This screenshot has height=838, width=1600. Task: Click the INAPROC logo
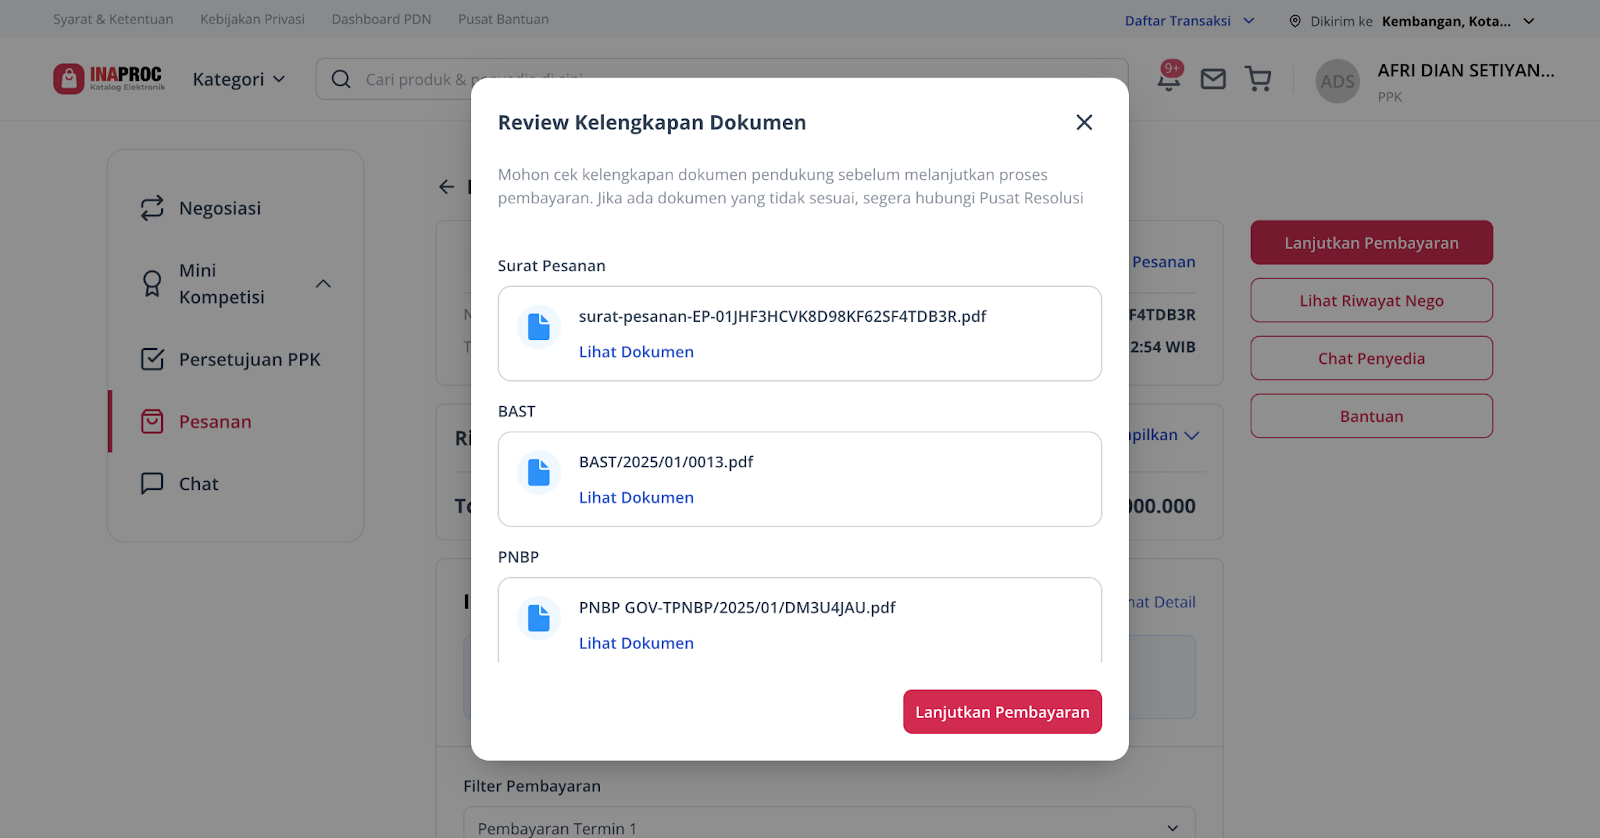coord(109,79)
